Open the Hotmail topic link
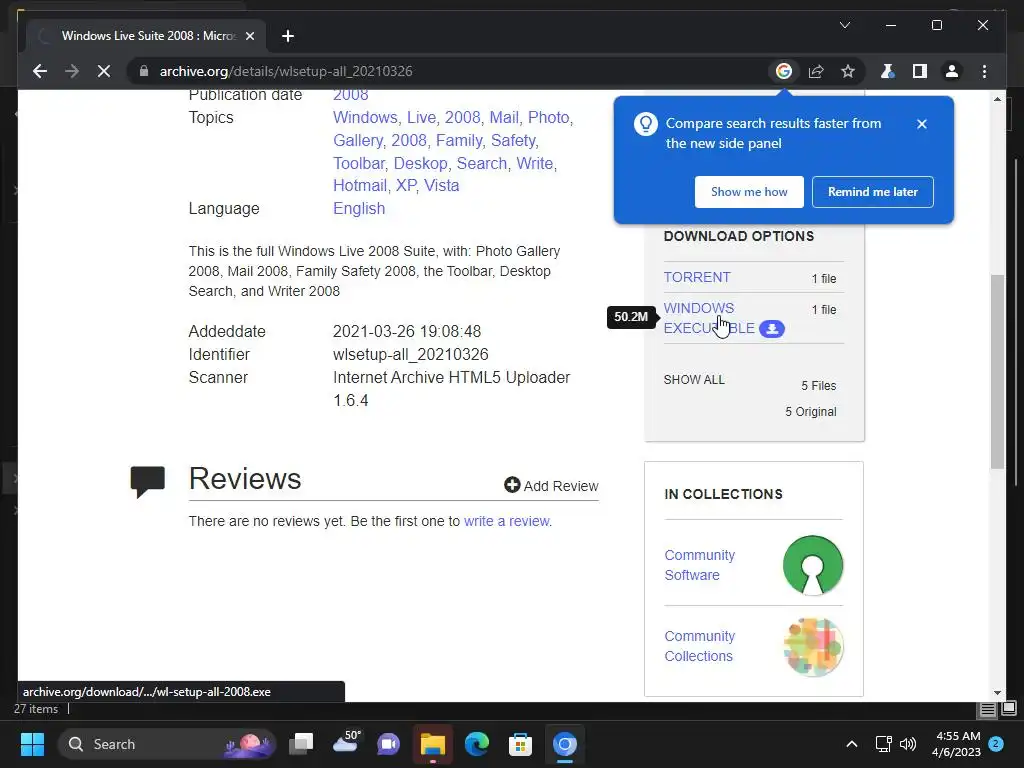The image size is (1024, 768). point(360,185)
